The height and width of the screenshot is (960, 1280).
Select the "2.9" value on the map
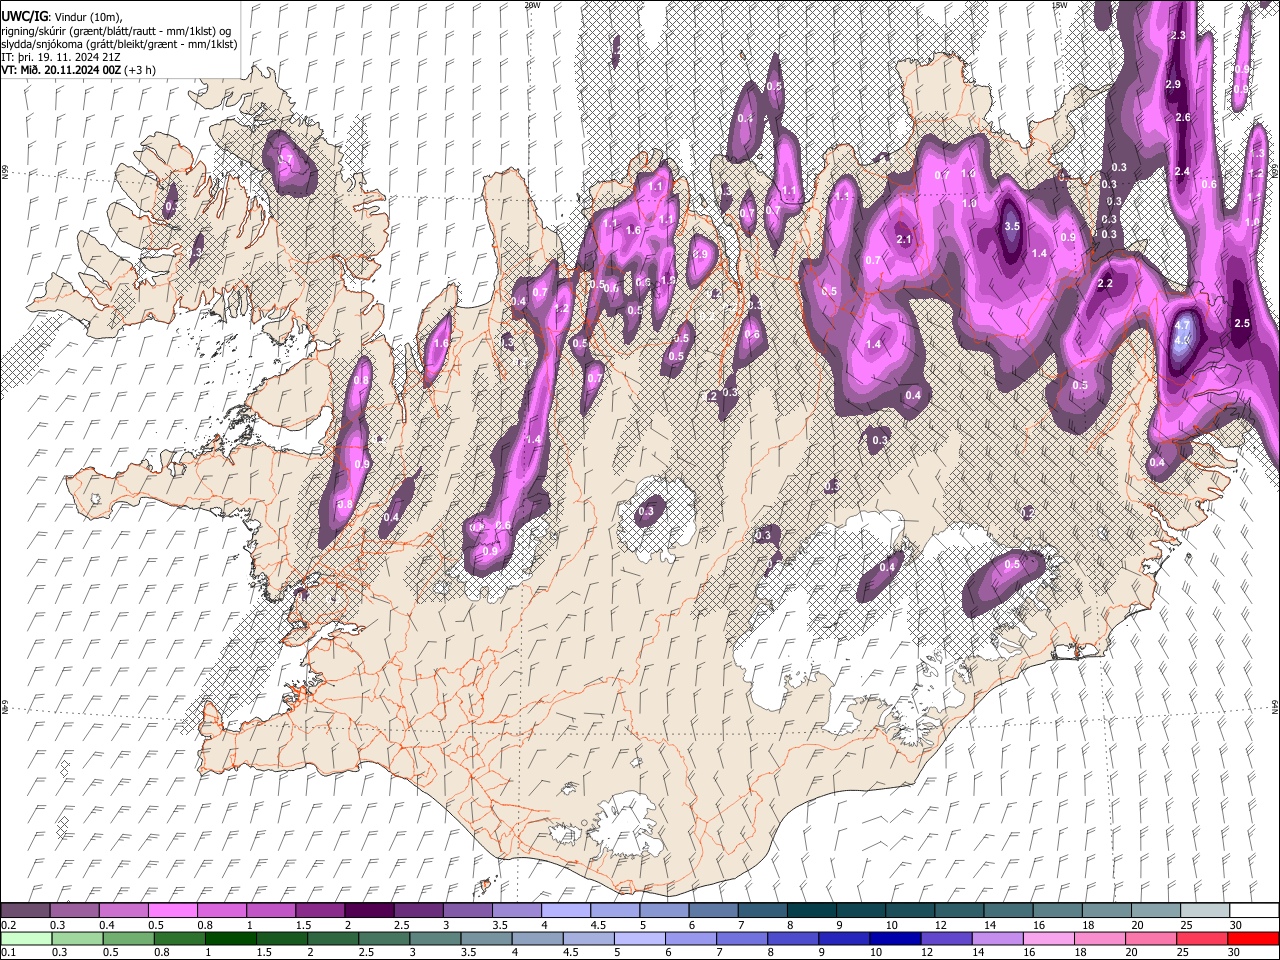[1173, 85]
